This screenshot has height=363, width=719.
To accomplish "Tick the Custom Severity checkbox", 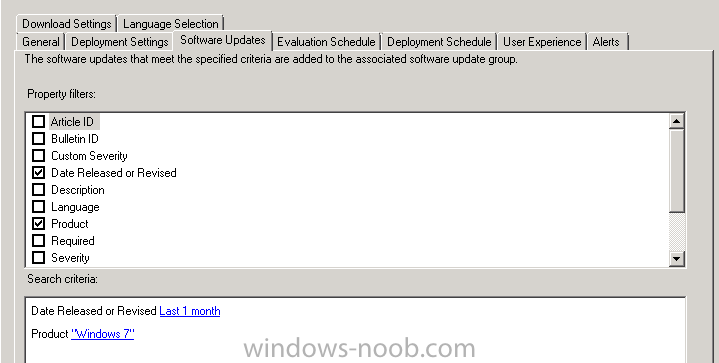I will [39, 155].
